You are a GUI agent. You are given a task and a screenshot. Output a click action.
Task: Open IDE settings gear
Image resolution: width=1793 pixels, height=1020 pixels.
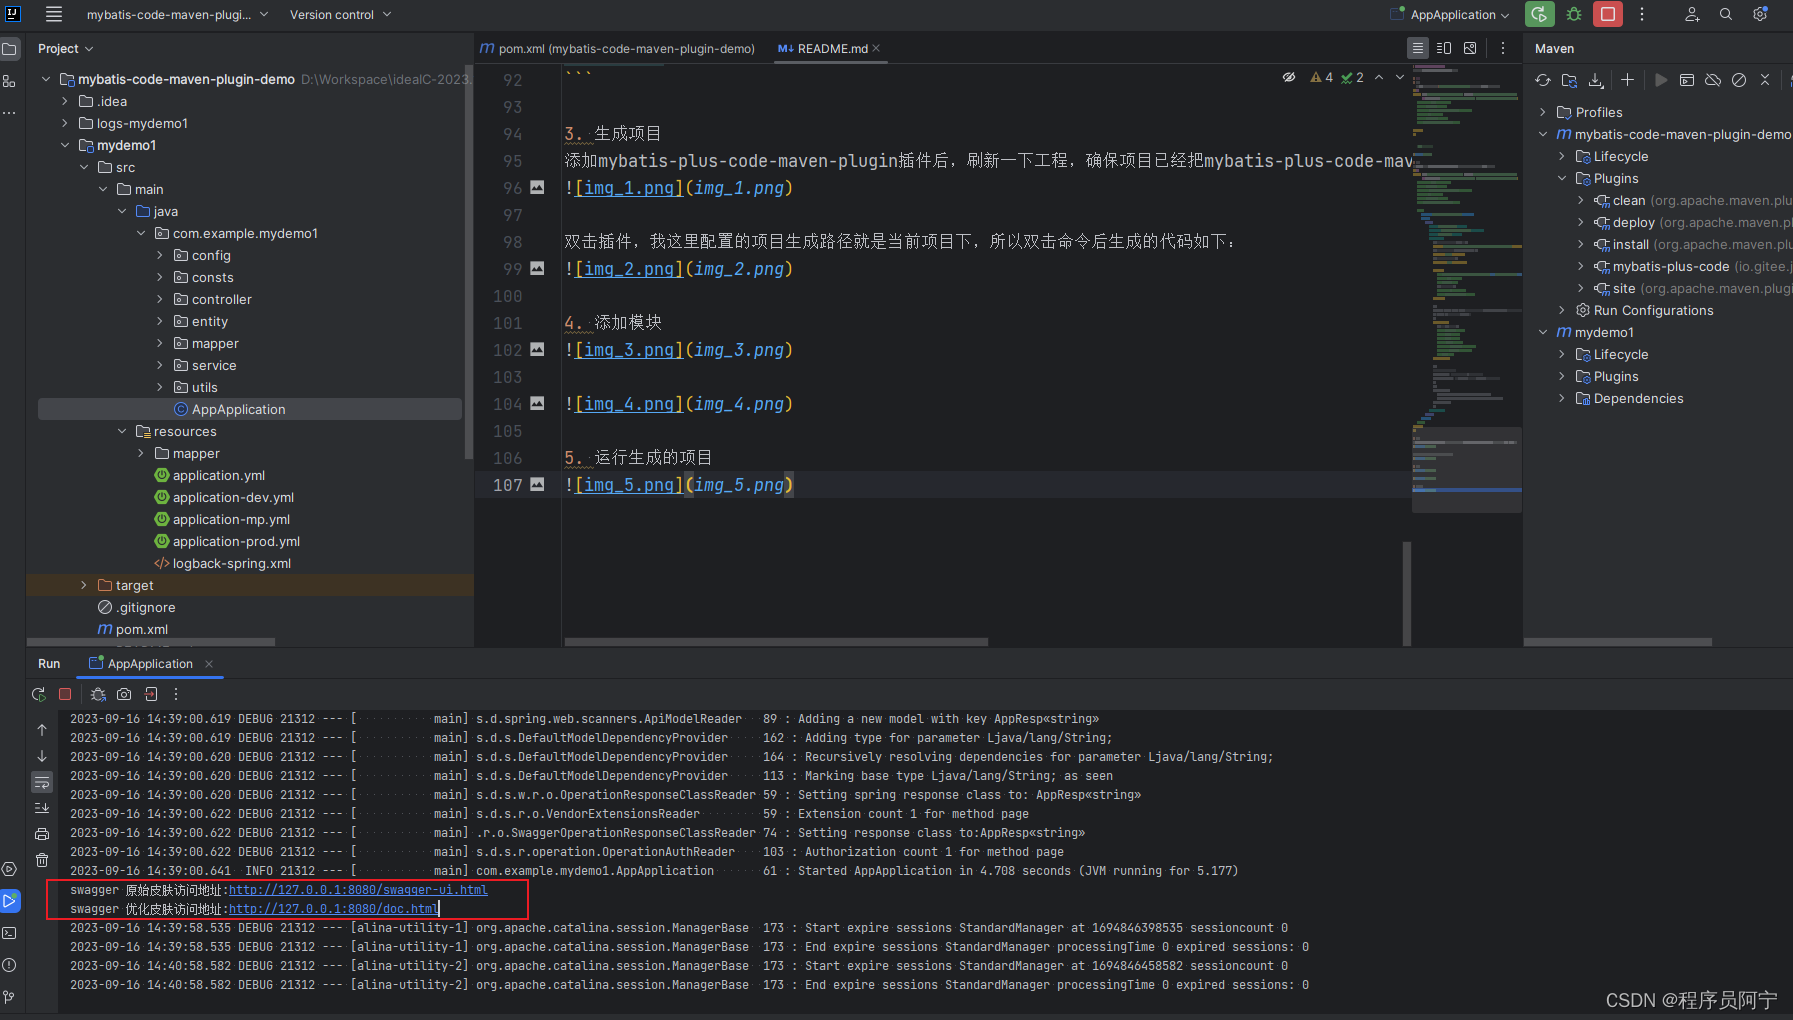point(1760,14)
